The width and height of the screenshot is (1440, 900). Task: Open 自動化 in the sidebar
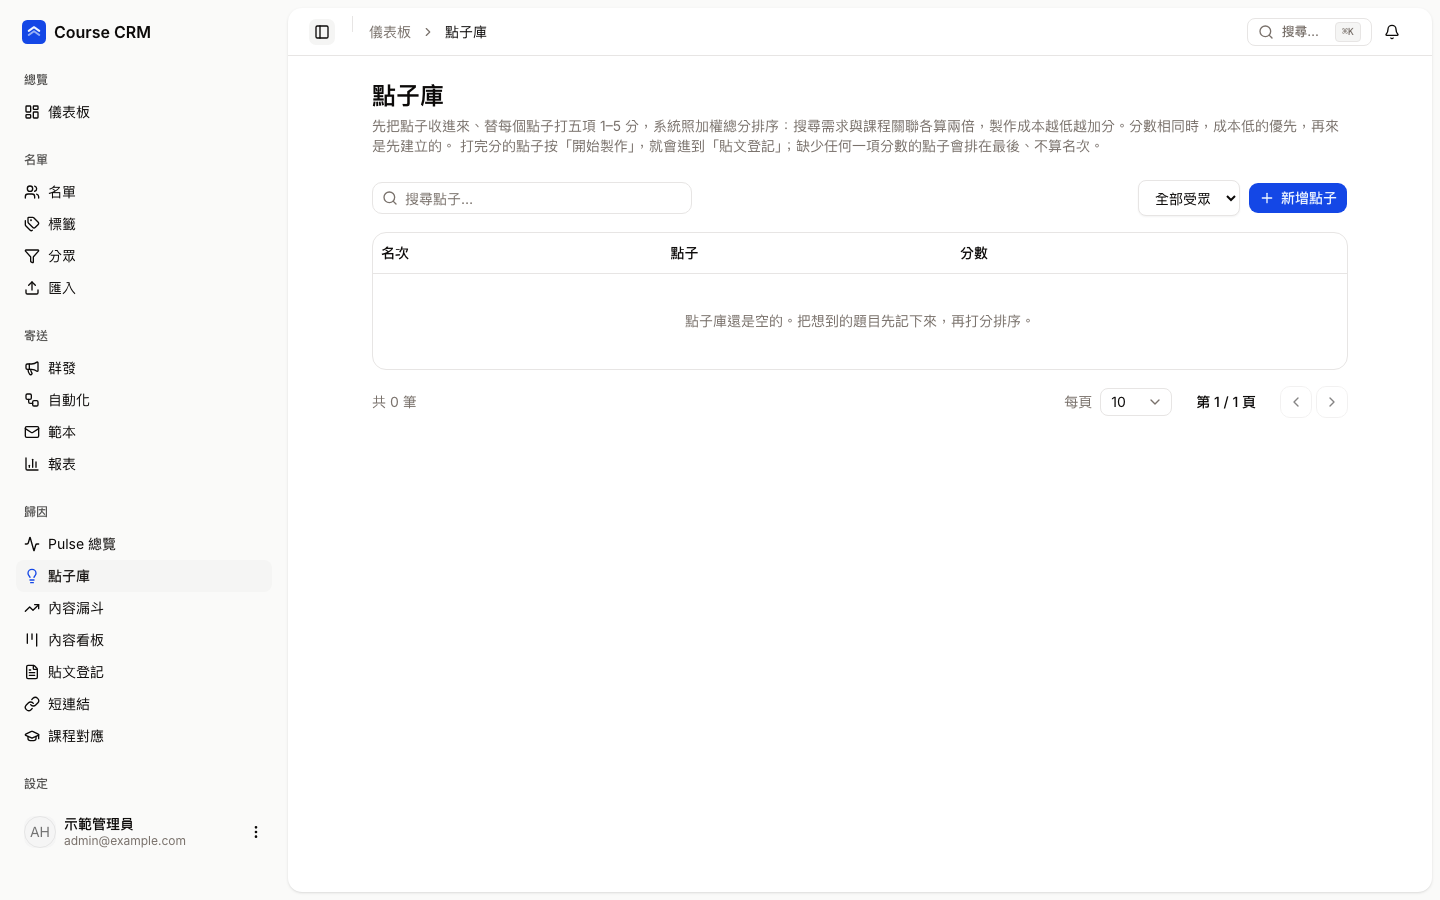tap(144, 400)
